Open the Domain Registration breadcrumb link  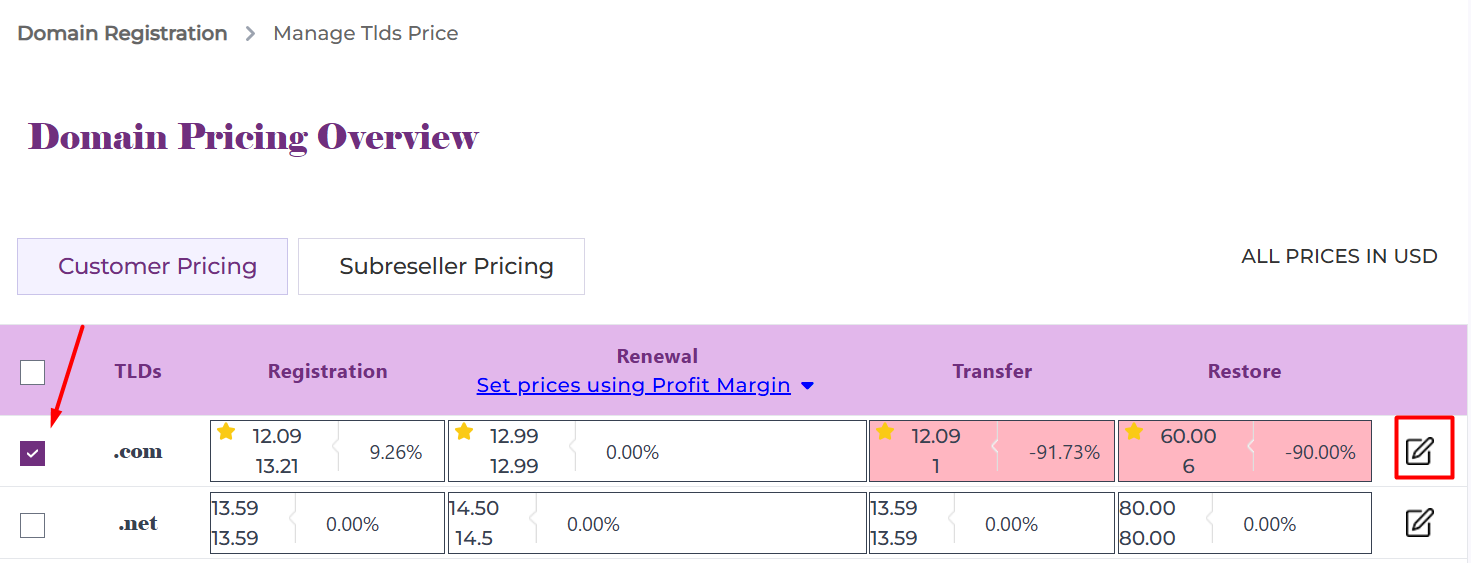(x=122, y=34)
